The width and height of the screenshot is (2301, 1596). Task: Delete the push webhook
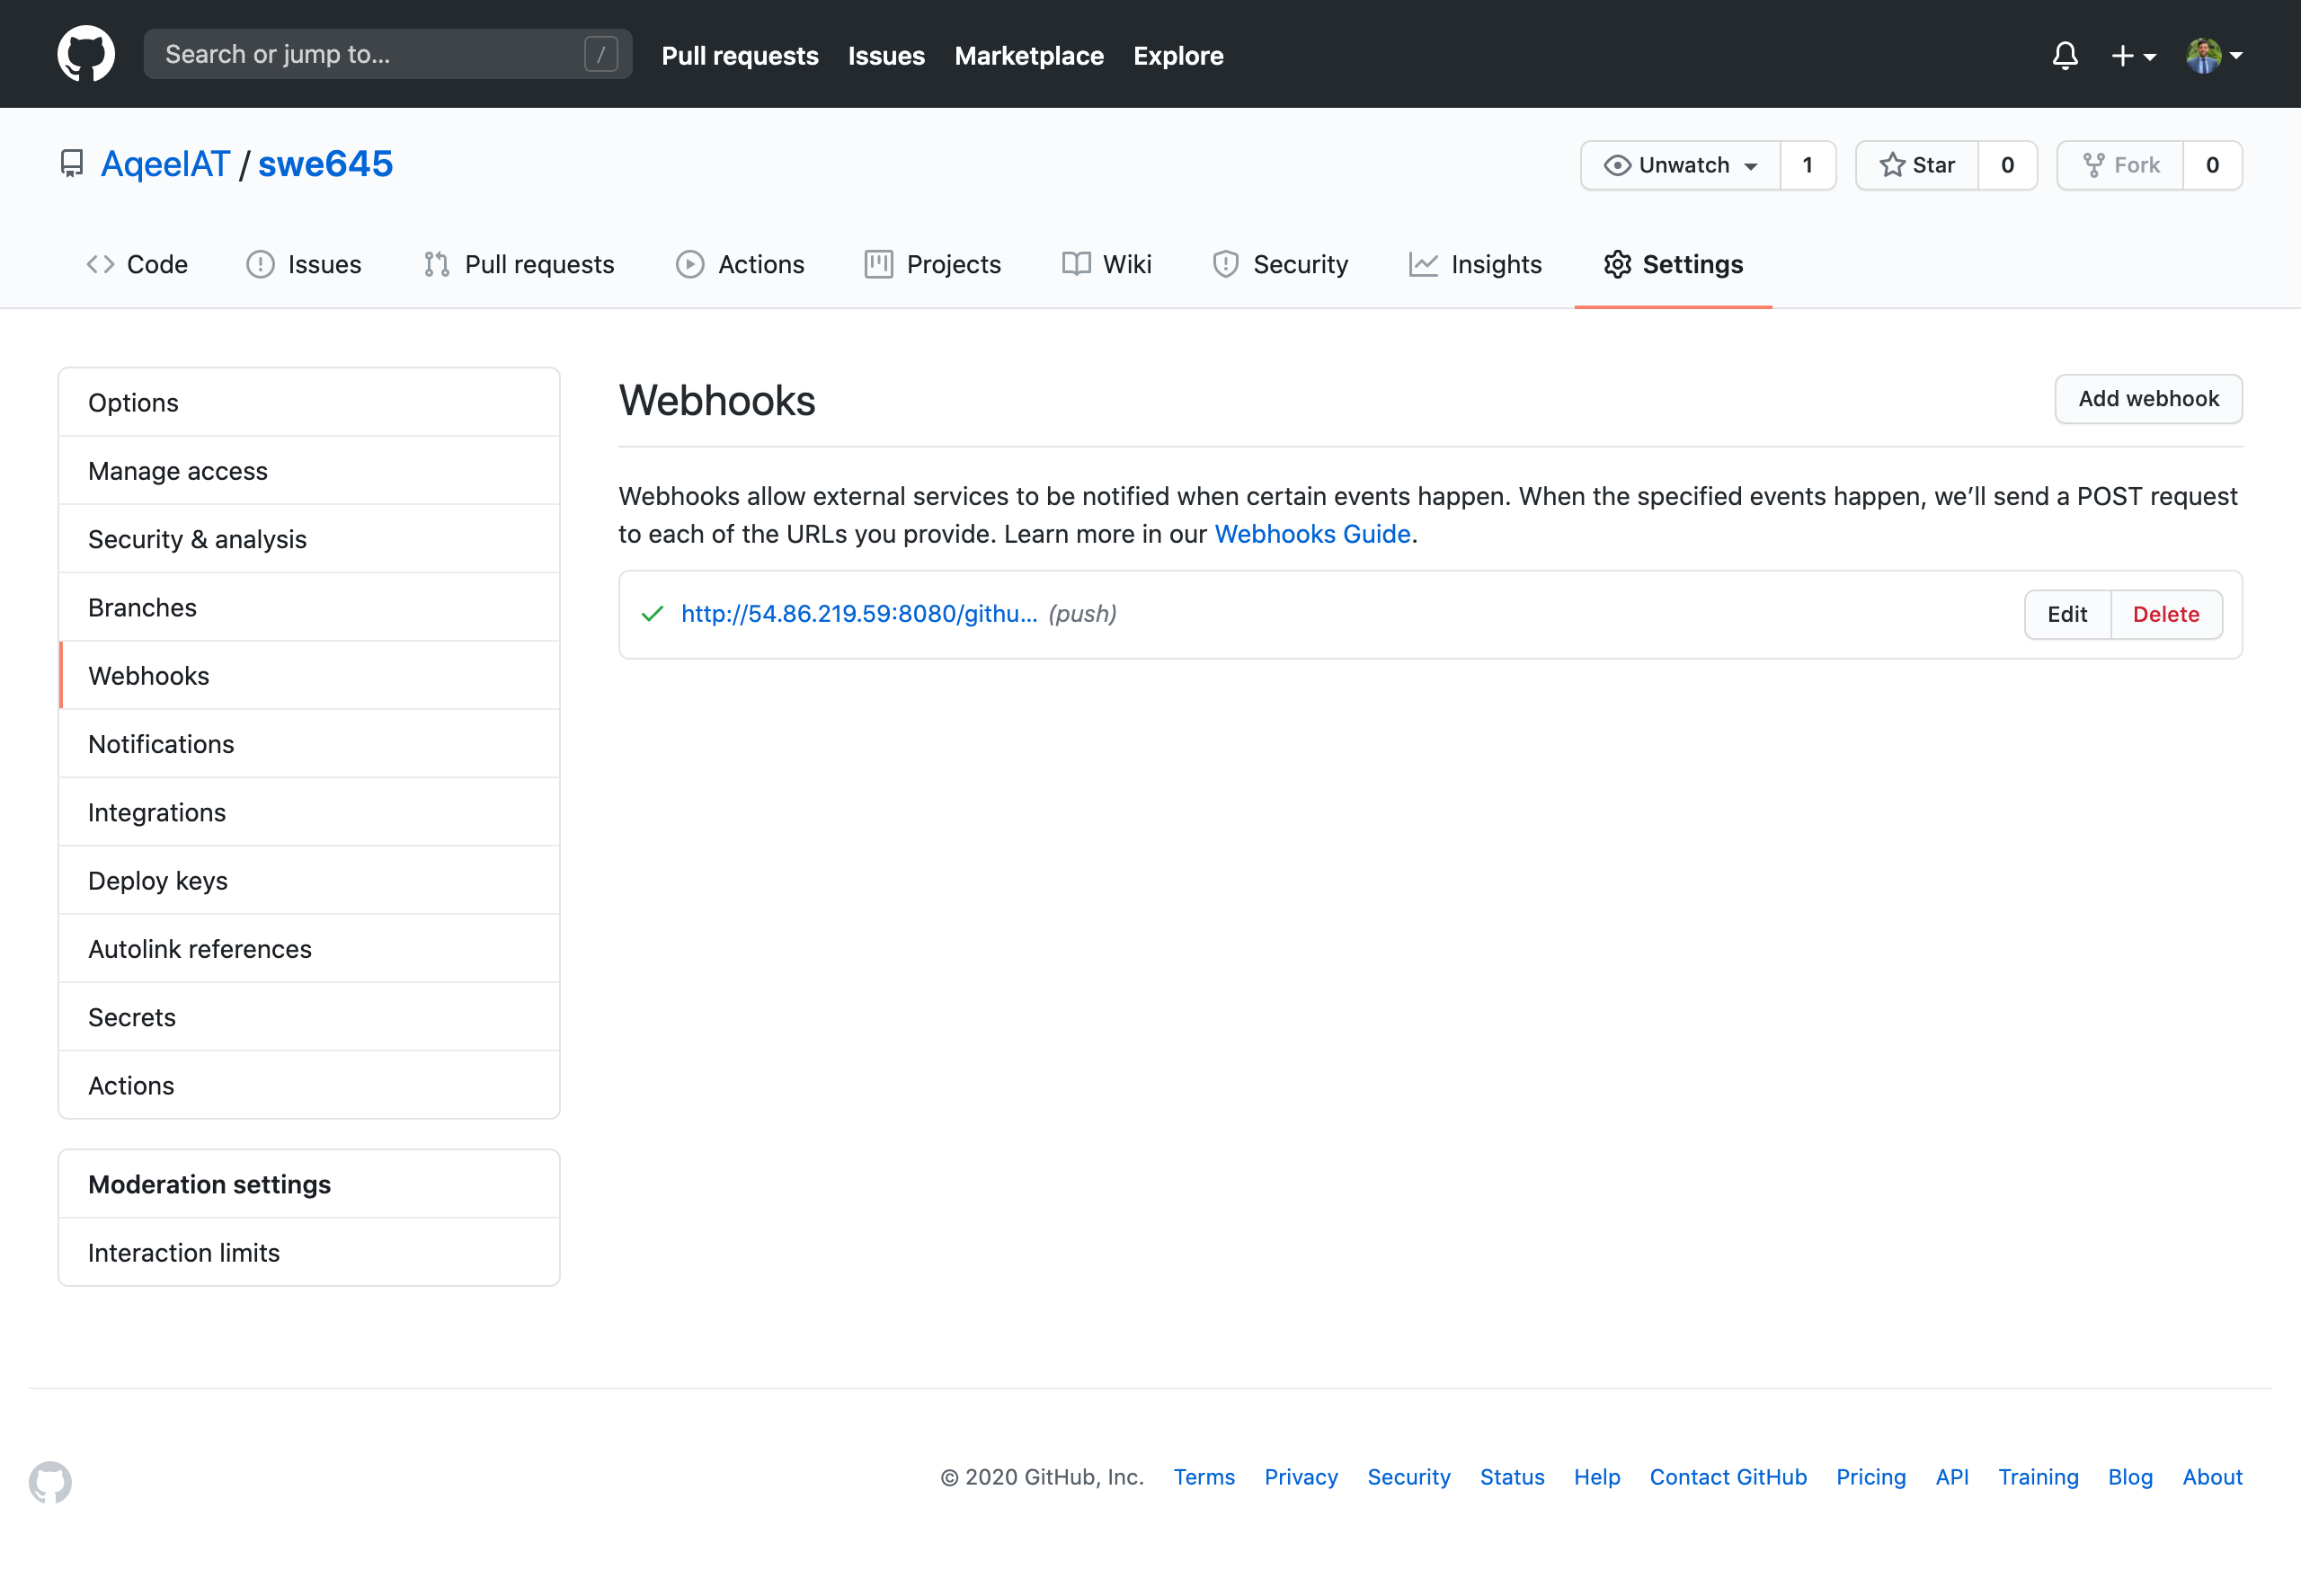point(2165,614)
